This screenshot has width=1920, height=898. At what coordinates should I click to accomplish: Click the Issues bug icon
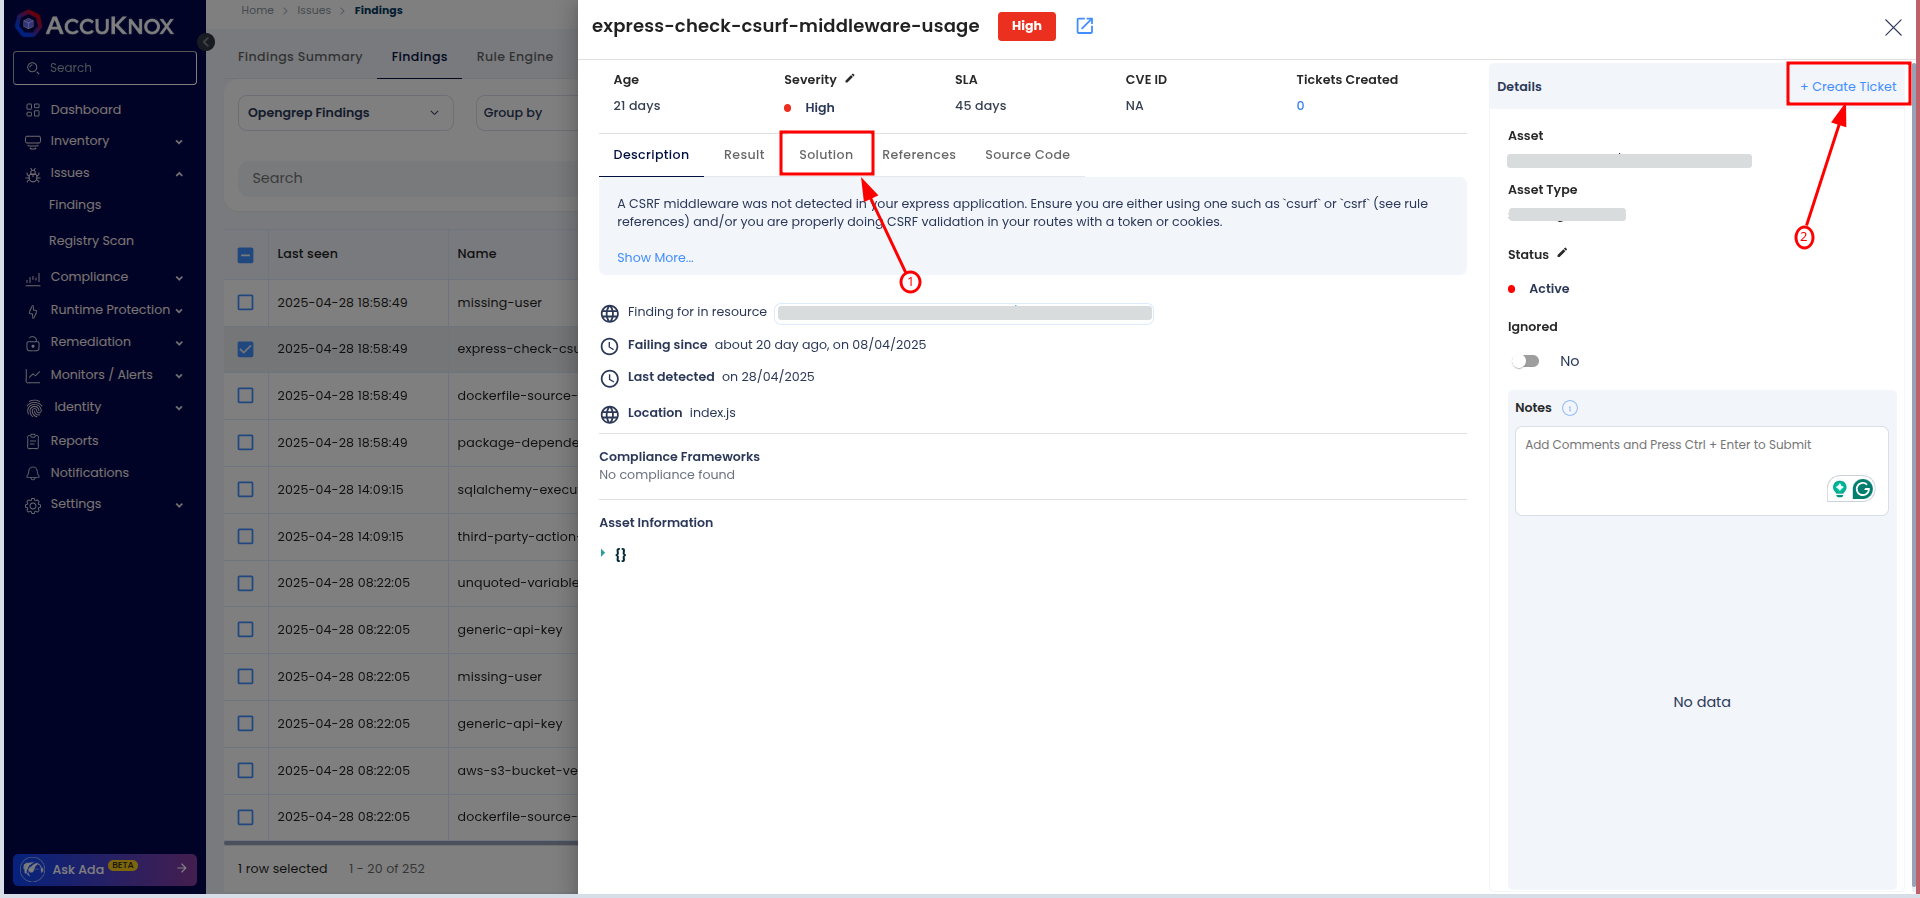33,174
